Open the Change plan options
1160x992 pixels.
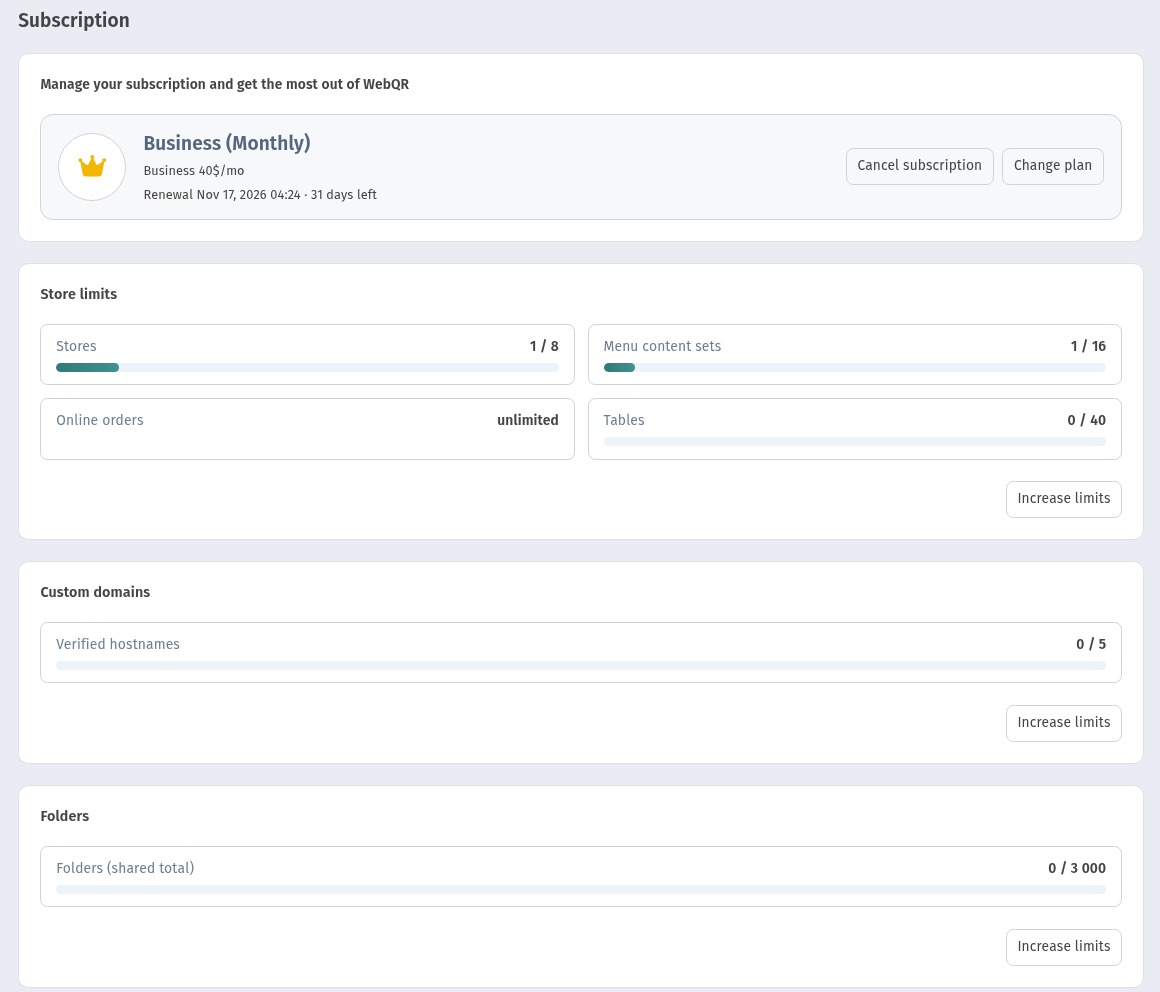click(1052, 166)
